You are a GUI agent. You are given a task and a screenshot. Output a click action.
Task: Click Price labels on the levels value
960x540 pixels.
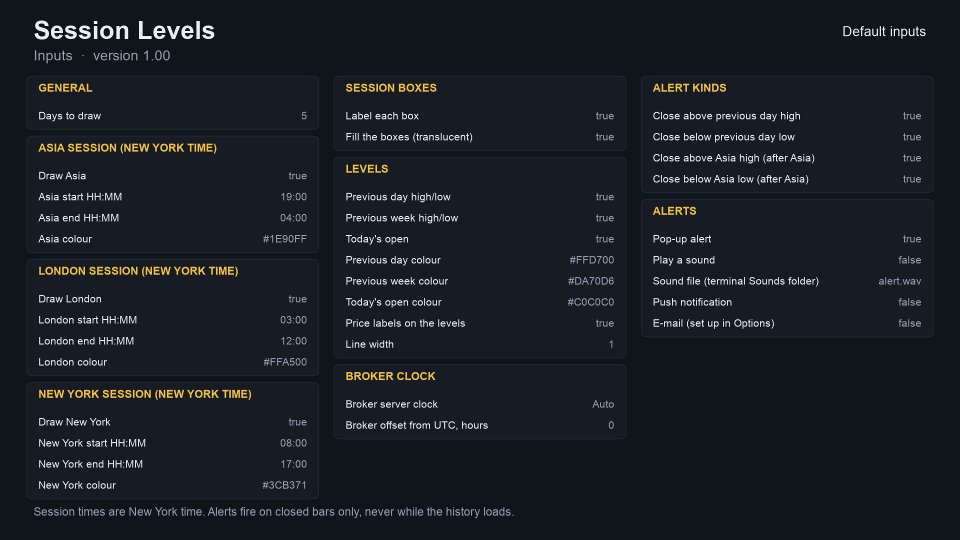(x=605, y=323)
